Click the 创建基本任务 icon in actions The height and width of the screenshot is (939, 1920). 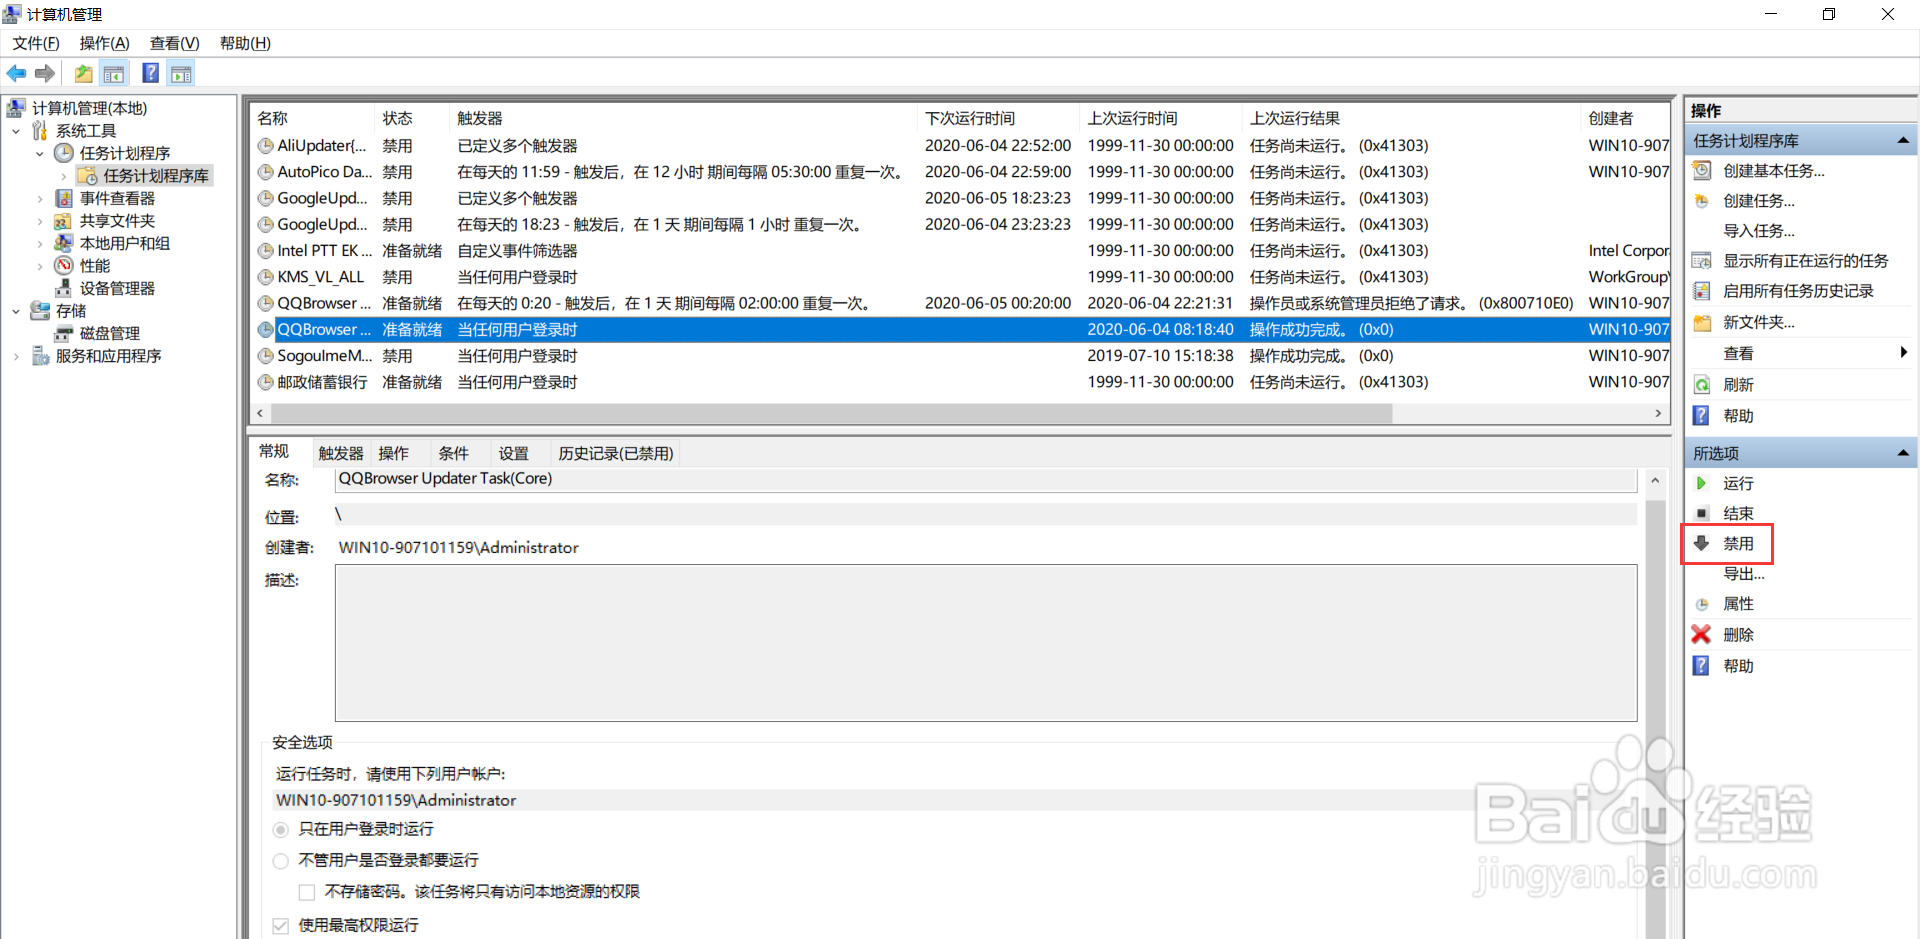[1701, 171]
